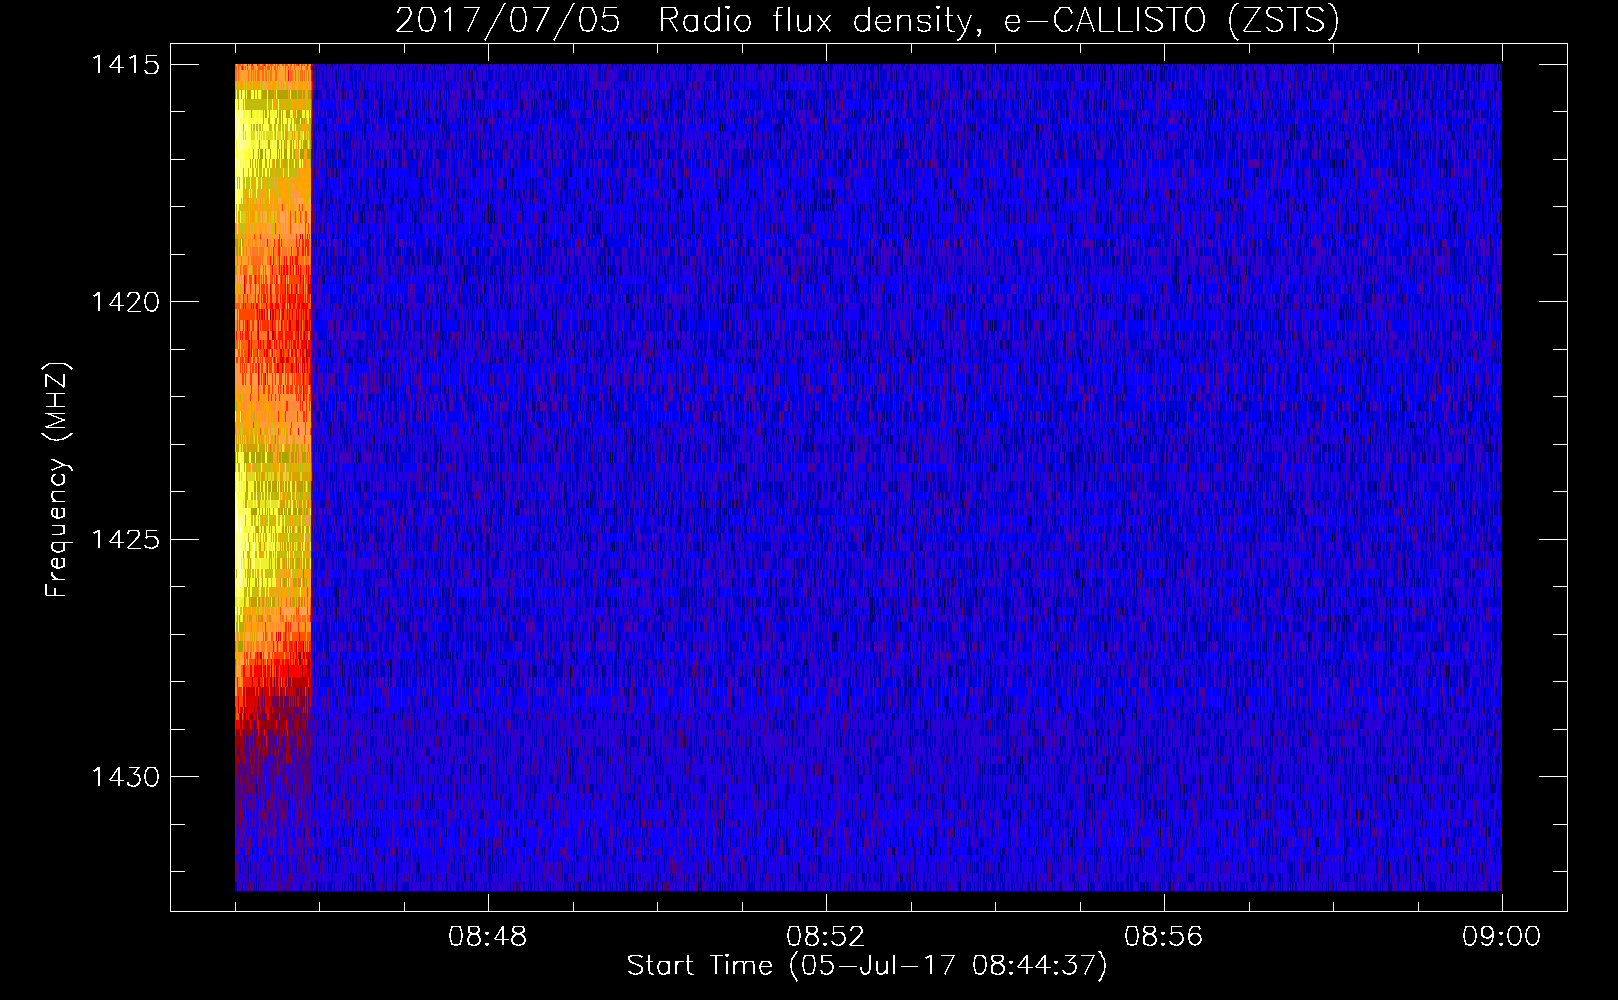Viewport: 1618px width, 1000px height.
Task: Click the 1415 frequency axis label
Action: click(x=125, y=65)
